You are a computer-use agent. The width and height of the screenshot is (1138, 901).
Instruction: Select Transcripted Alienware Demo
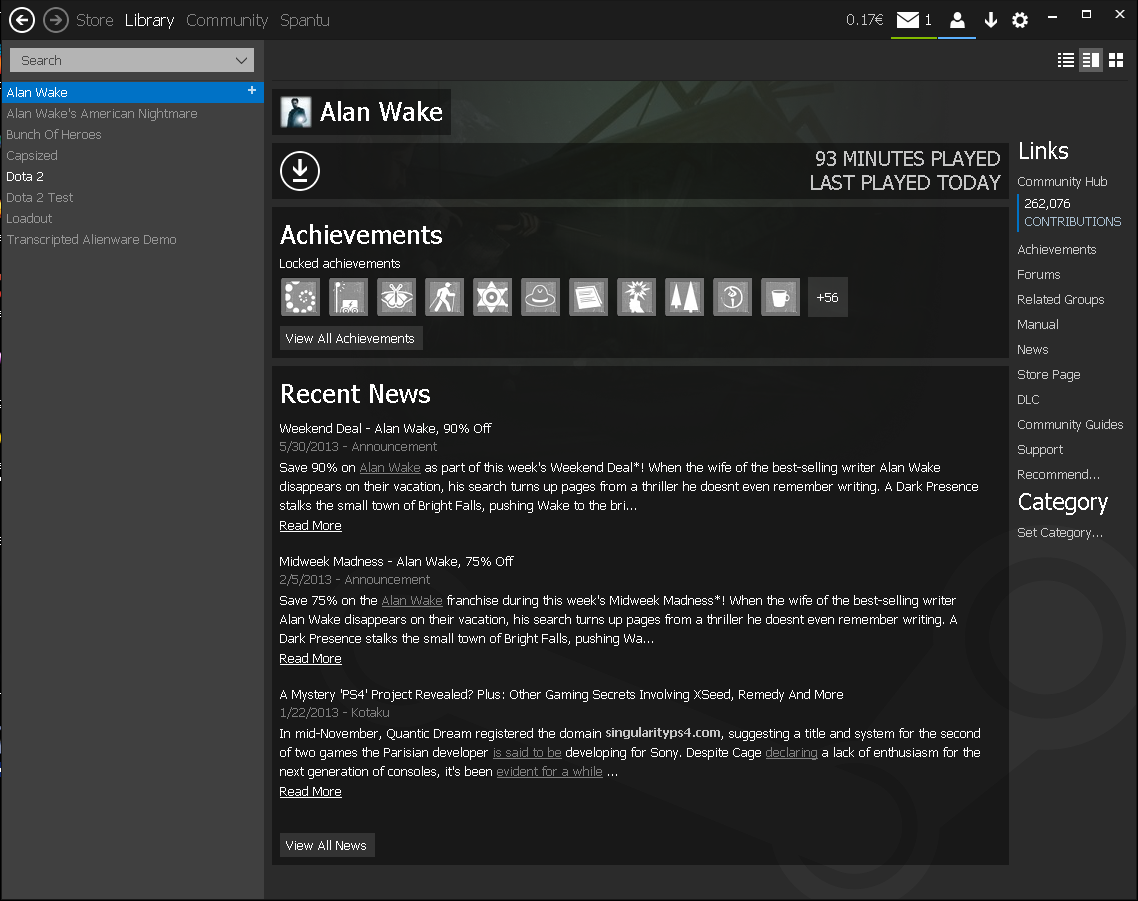(132, 240)
